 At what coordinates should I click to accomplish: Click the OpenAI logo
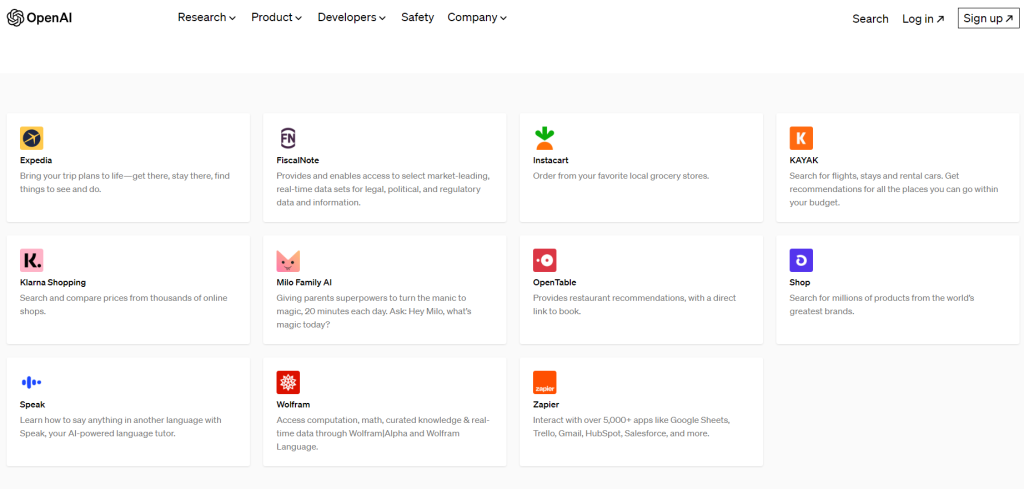coord(39,18)
